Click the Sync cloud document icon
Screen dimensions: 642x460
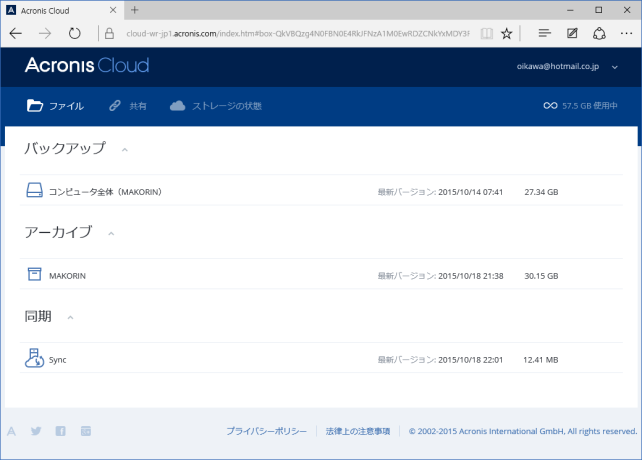point(34,358)
